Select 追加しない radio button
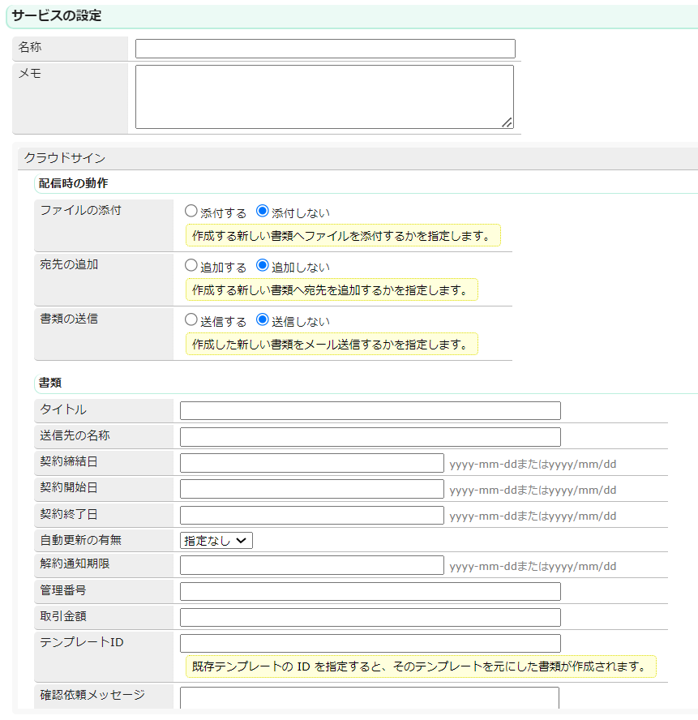698x720 pixels. pyautogui.click(x=263, y=266)
